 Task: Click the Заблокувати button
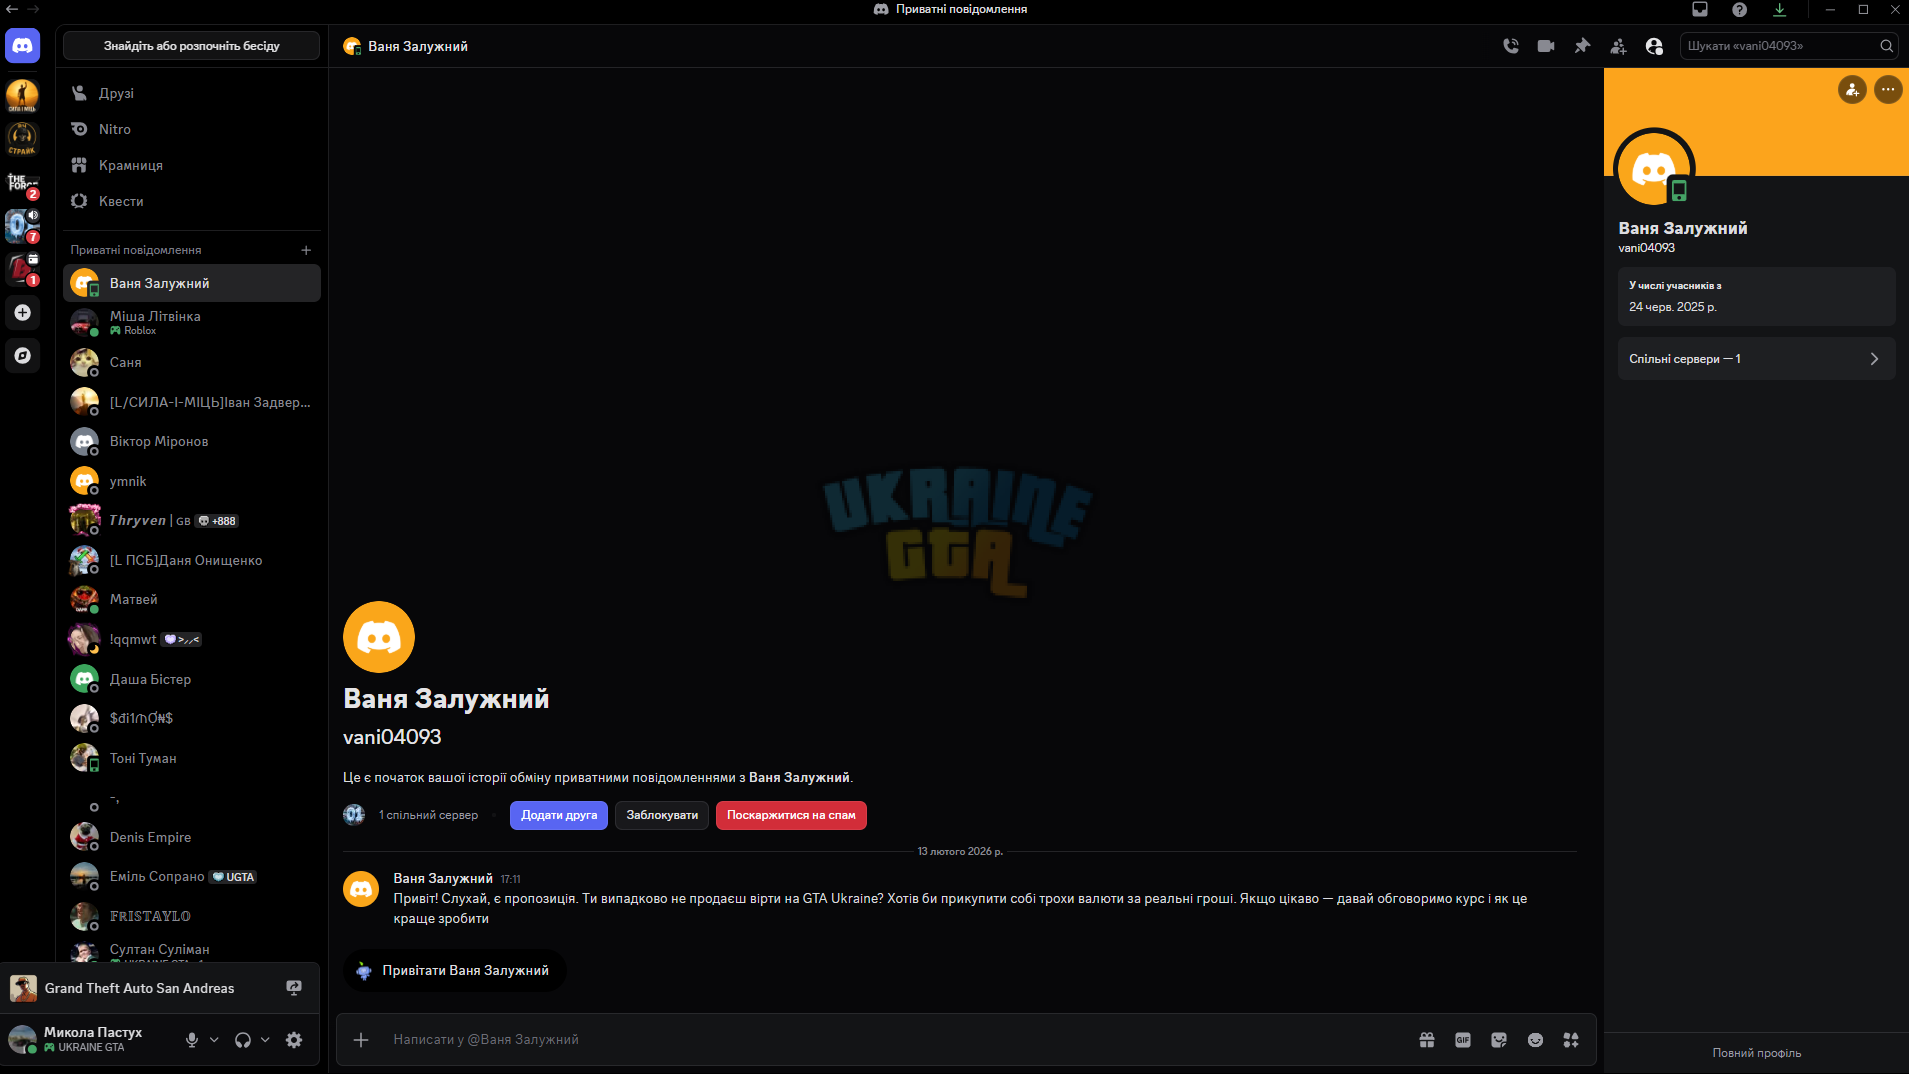click(x=662, y=815)
